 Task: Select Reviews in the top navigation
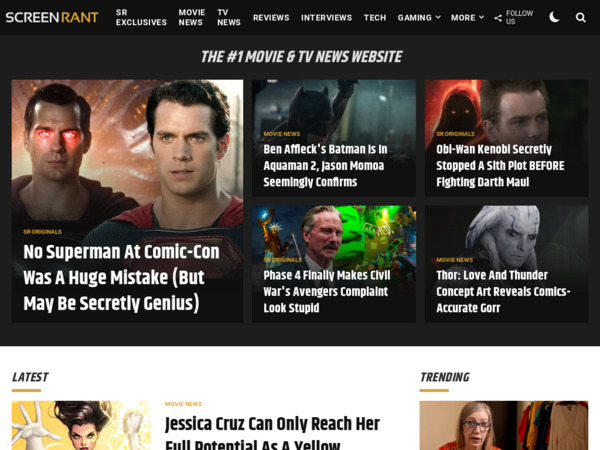point(271,17)
